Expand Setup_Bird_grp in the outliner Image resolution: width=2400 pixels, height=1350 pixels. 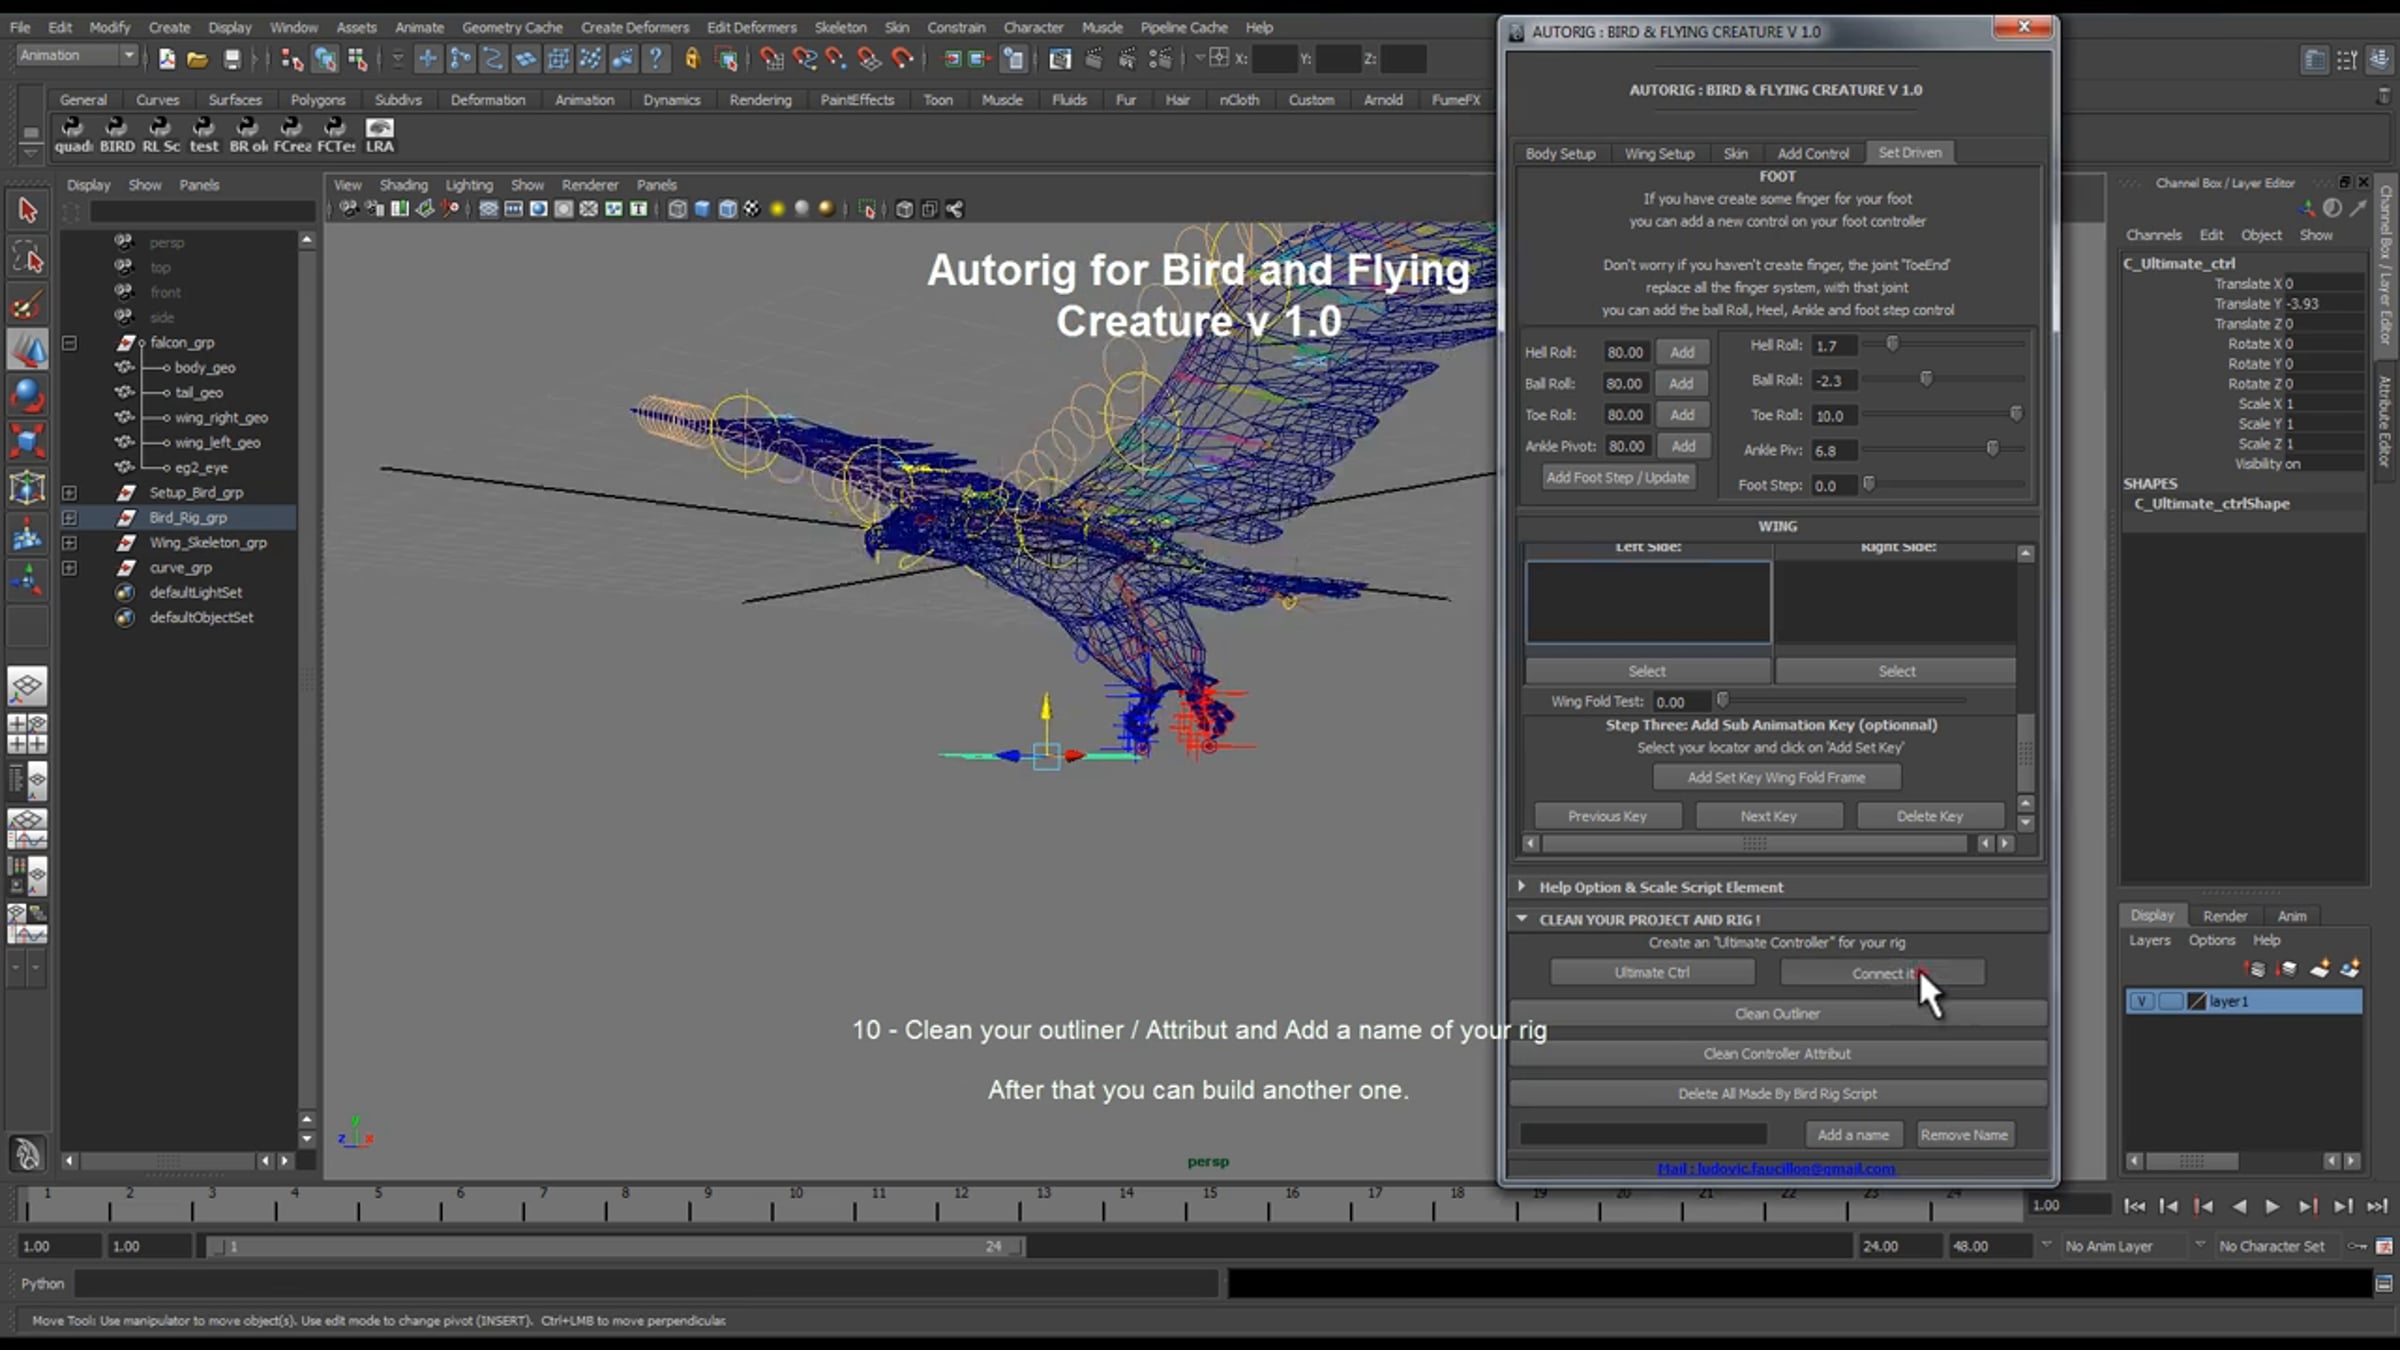69,493
